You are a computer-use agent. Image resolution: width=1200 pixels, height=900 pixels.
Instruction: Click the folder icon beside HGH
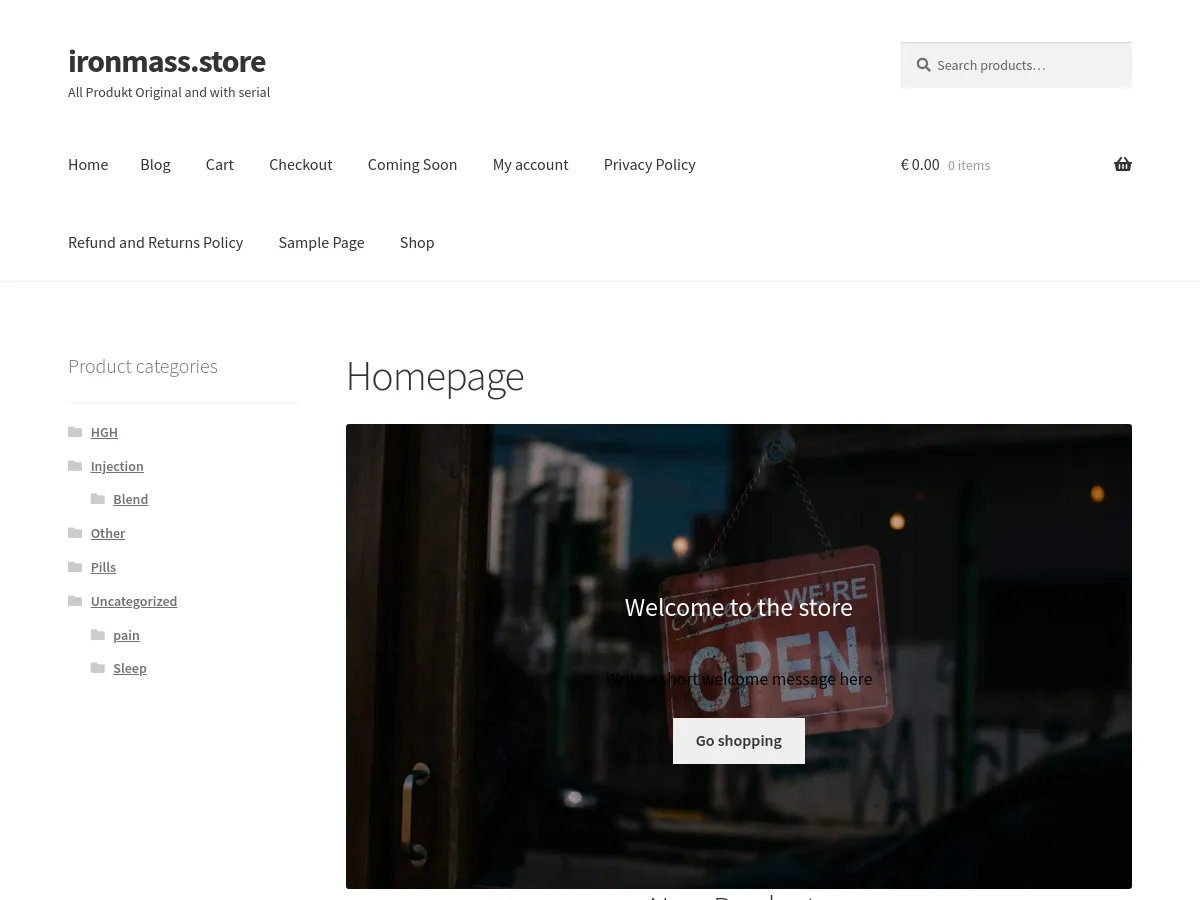pyautogui.click(x=76, y=432)
